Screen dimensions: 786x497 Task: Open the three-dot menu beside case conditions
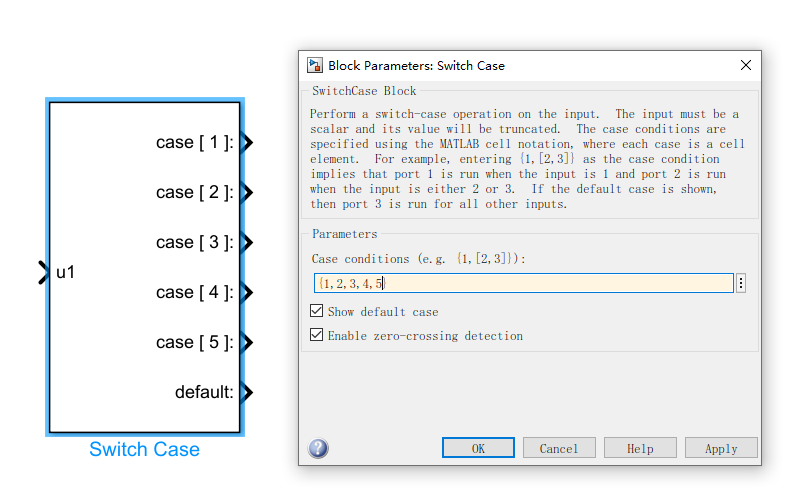point(741,283)
